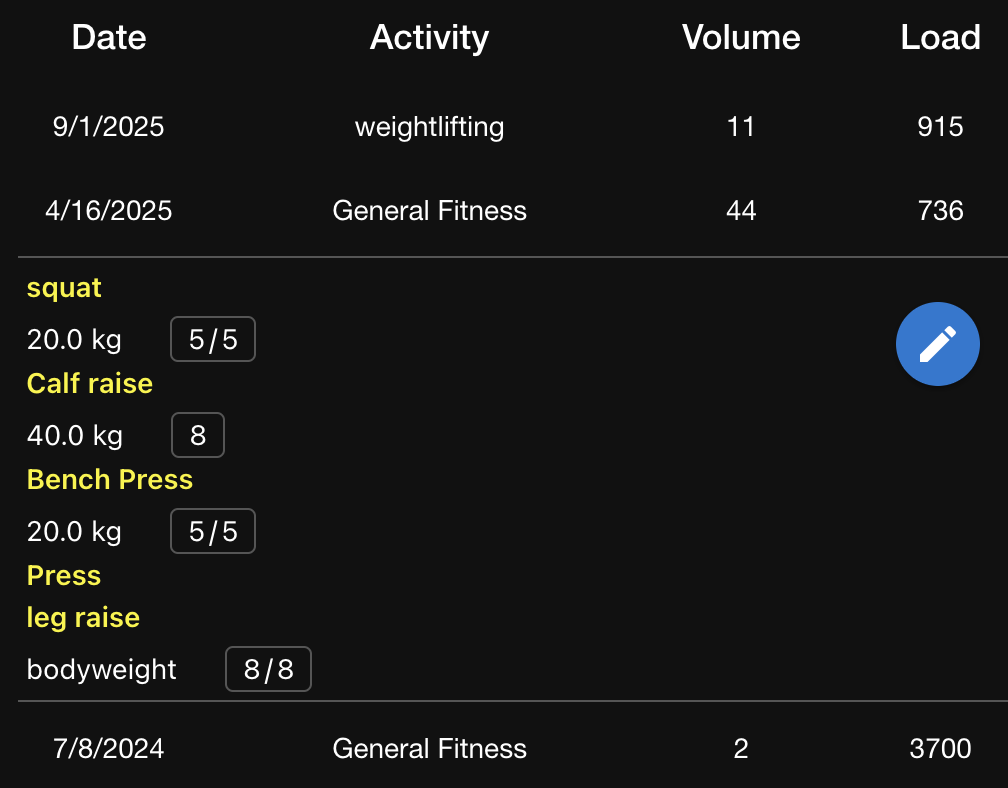Click the Calf raise exercise name
The width and height of the screenshot is (1008, 788).
click(90, 384)
